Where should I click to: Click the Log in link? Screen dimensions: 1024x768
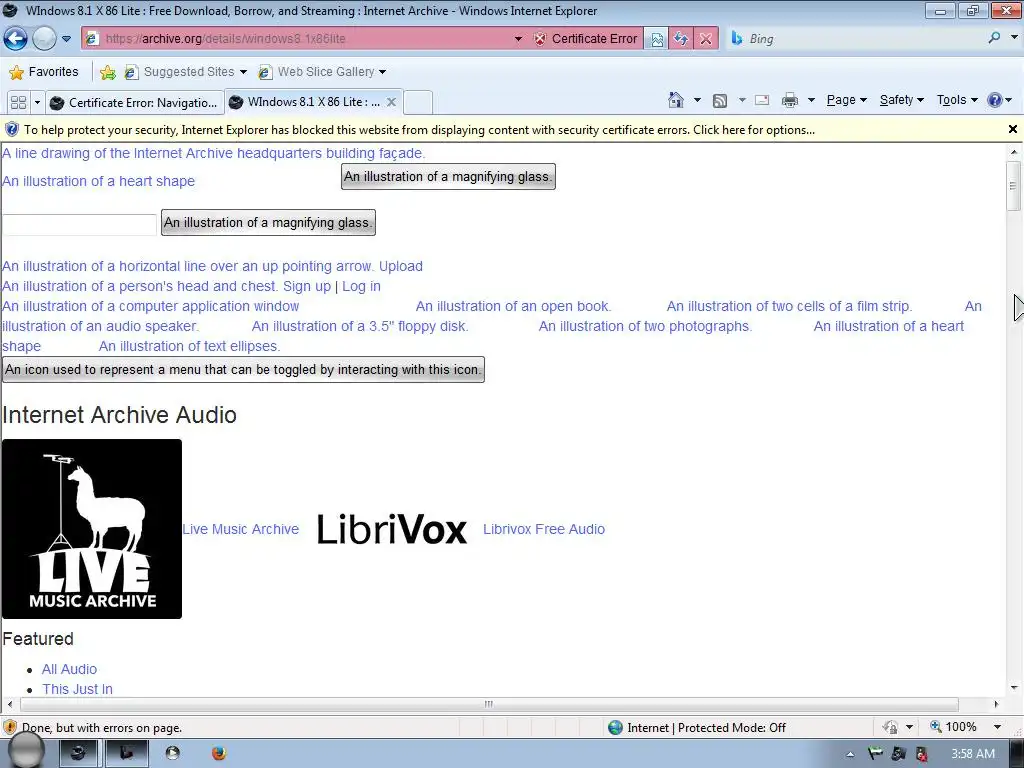(361, 287)
